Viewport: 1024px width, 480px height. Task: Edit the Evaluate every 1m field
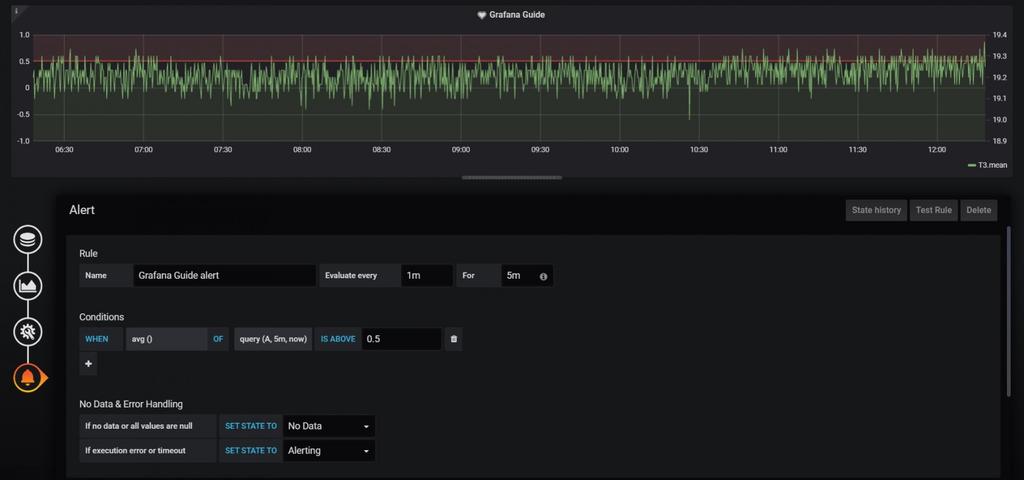[x=426, y=276]
